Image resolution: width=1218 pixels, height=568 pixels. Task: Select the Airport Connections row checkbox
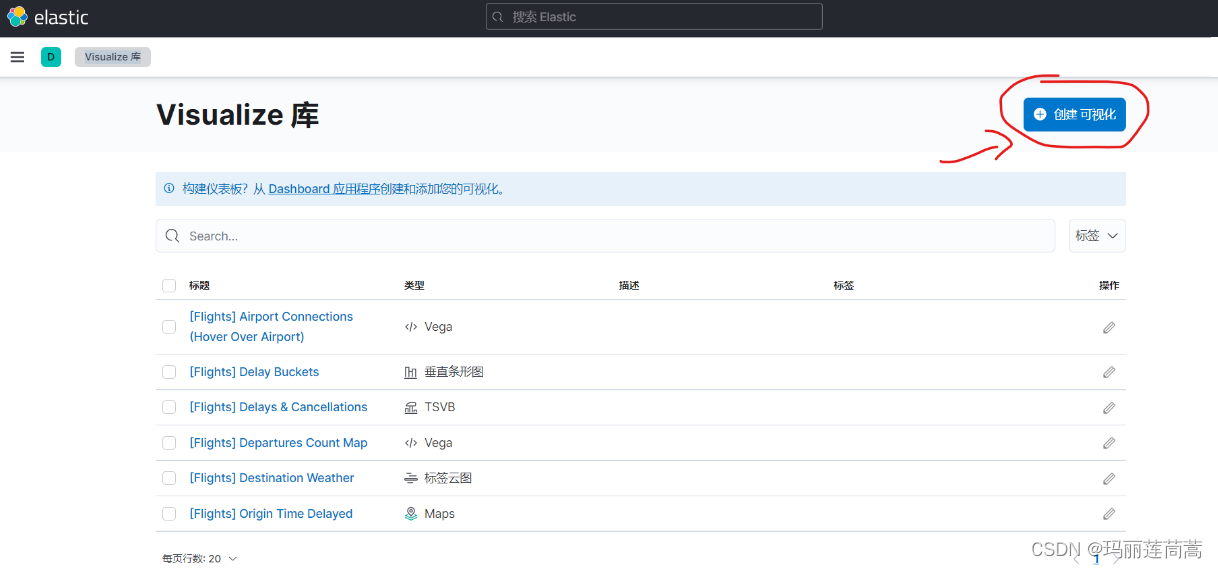click(169, 327)
